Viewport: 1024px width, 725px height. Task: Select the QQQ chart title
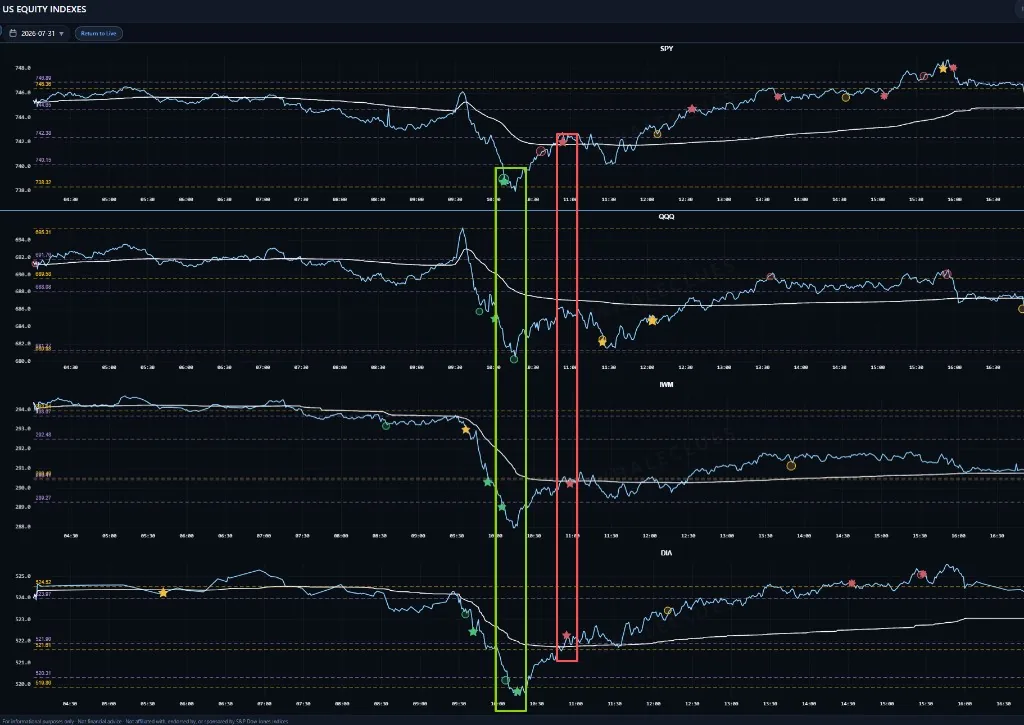(666, 216)
